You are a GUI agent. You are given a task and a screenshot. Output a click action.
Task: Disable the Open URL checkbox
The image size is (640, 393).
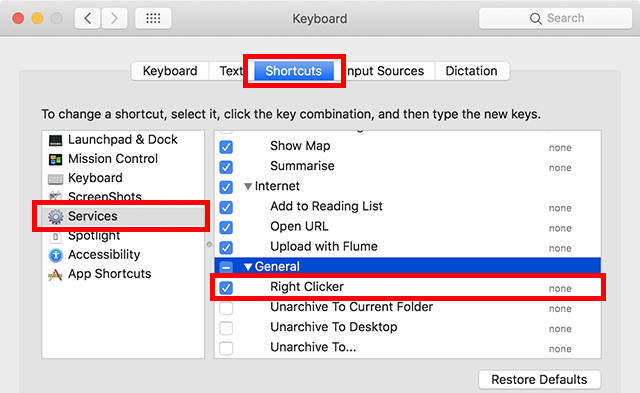[226, 227]
